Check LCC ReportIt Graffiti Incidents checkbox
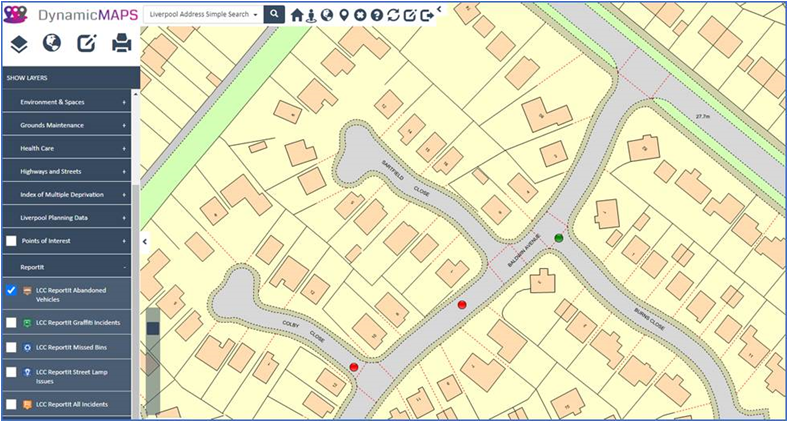 (x=11, y=323)
